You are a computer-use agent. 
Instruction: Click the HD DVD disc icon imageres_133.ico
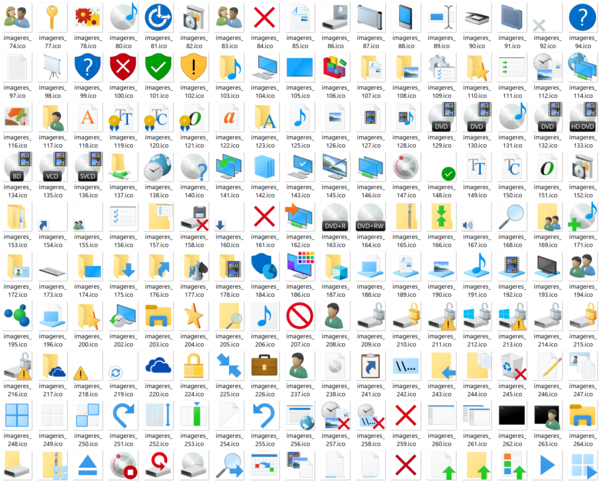tap(582, 117)
